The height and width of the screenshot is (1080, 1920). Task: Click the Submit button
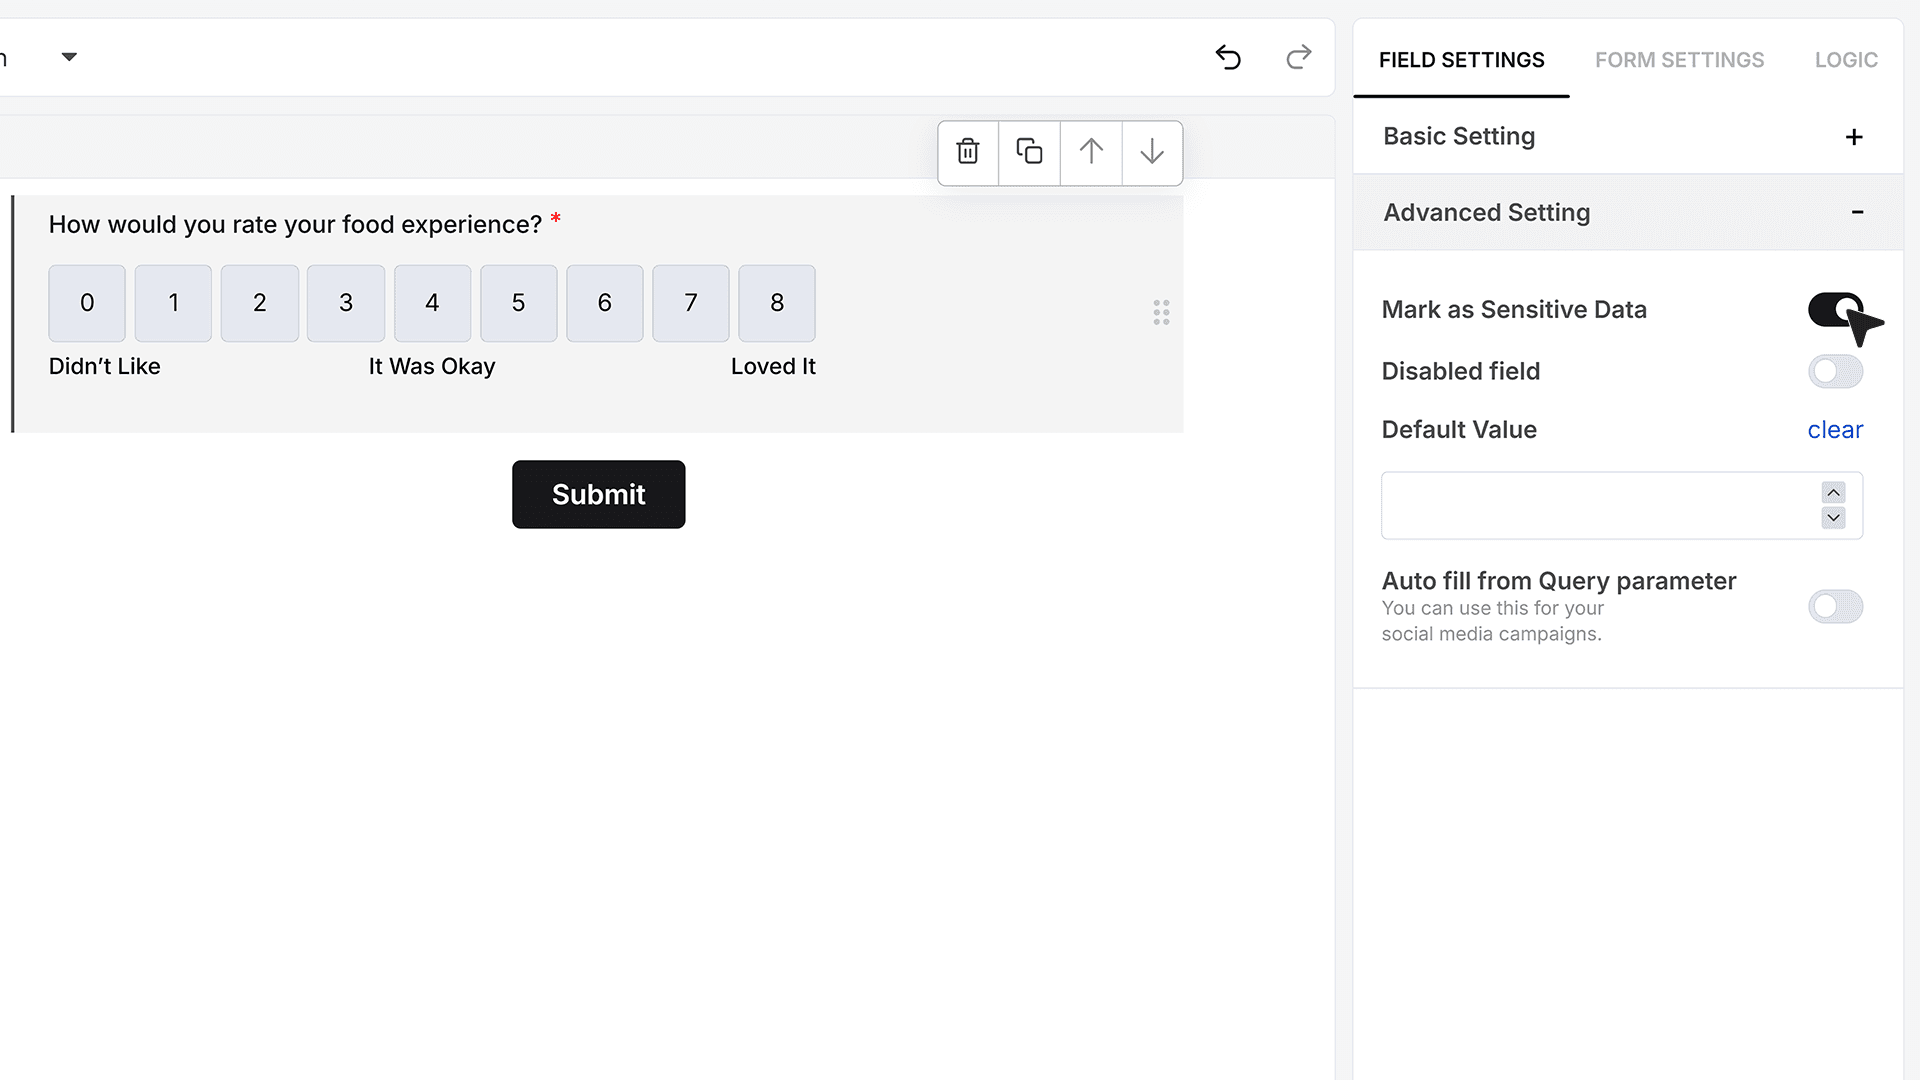tap(598, 494)
